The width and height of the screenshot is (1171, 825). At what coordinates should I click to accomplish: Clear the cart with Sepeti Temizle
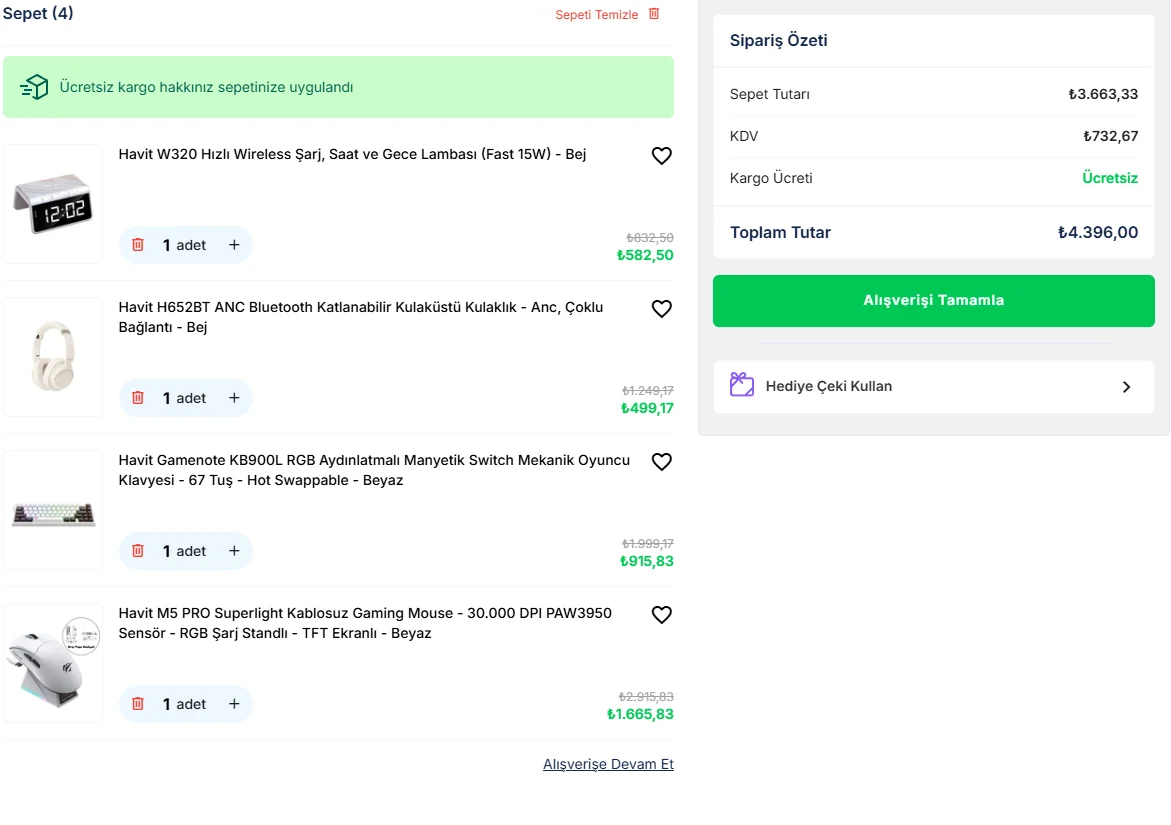pos(607,15)
